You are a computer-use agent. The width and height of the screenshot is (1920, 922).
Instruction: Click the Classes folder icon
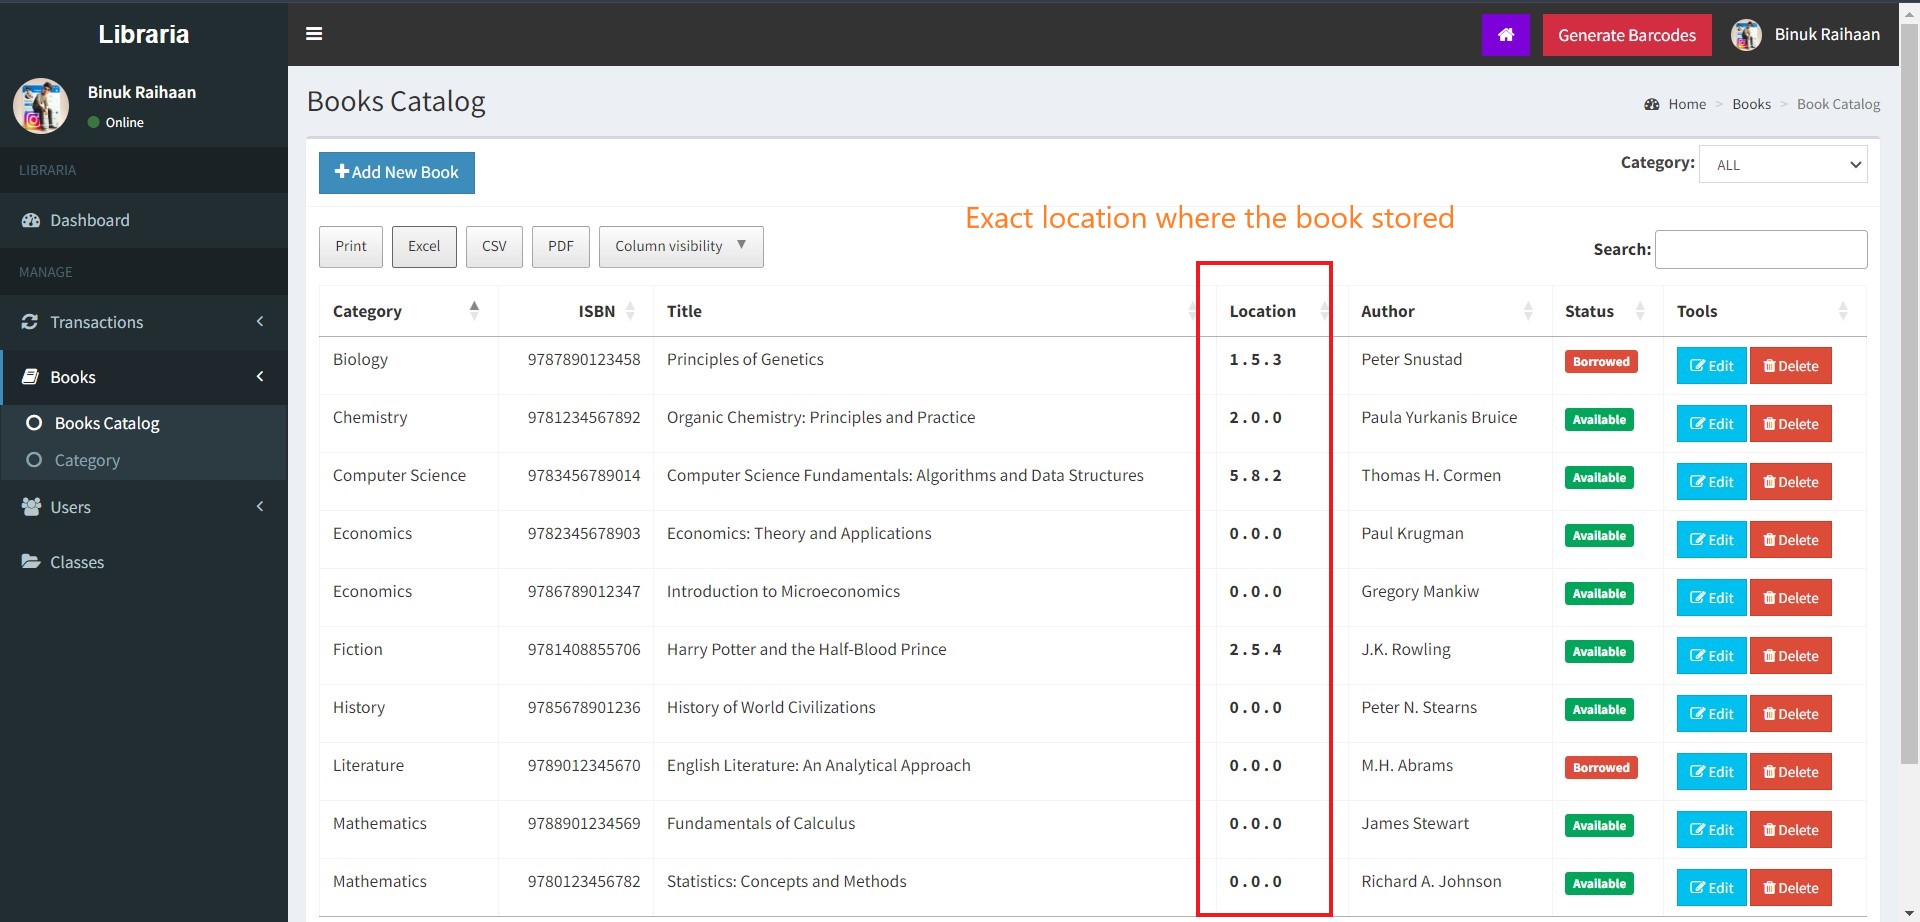tap(31, 562)
